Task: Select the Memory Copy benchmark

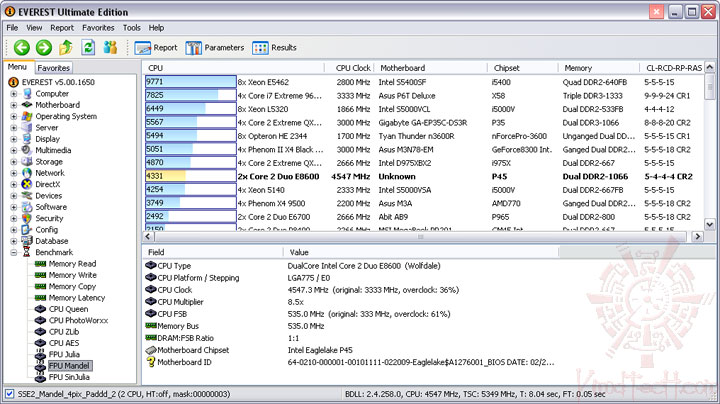Action: (x=72, y=286)
